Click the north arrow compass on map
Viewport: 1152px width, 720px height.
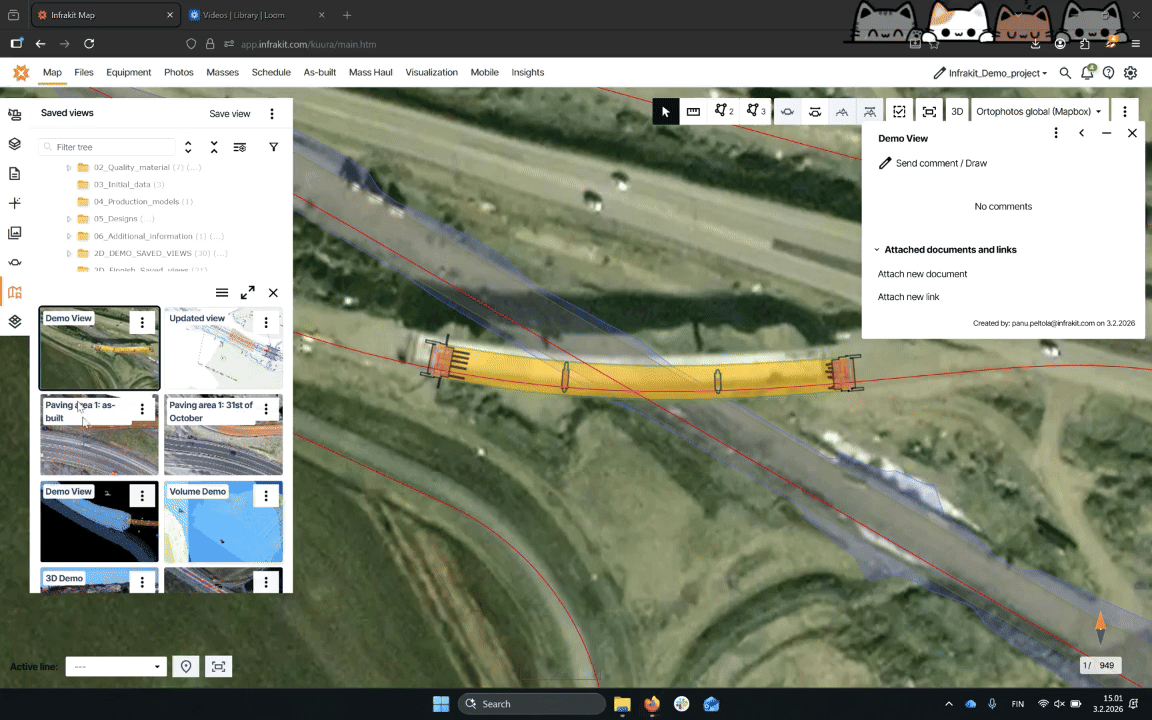pos(1101,628)
